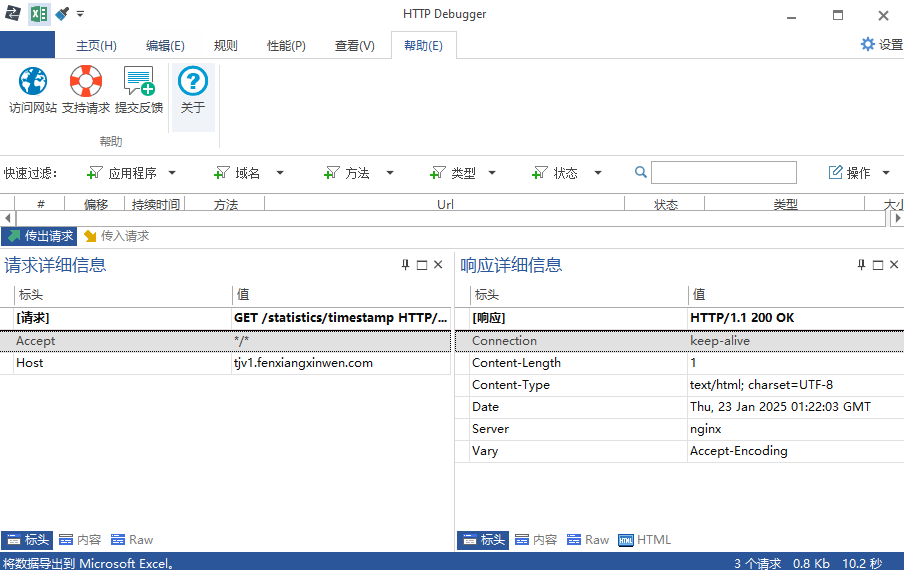Switch to the Performance 性能(P) ribbon tab
Image resolution: width=904 pixels, height=570 pixels.
point(286,46)
